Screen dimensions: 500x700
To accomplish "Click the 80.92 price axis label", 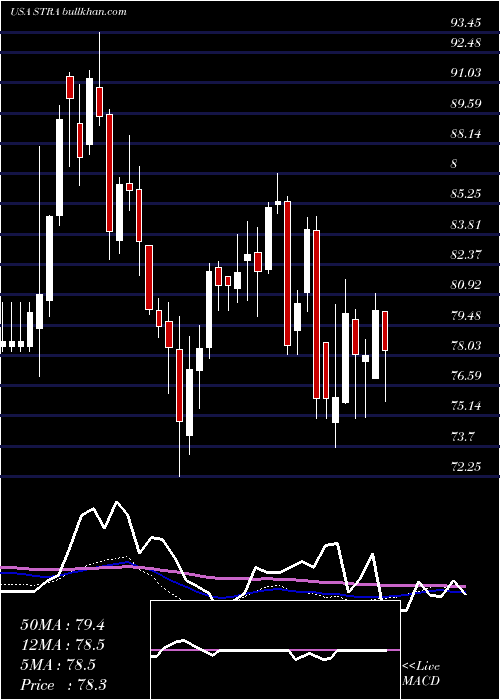I will pos(466,284).
